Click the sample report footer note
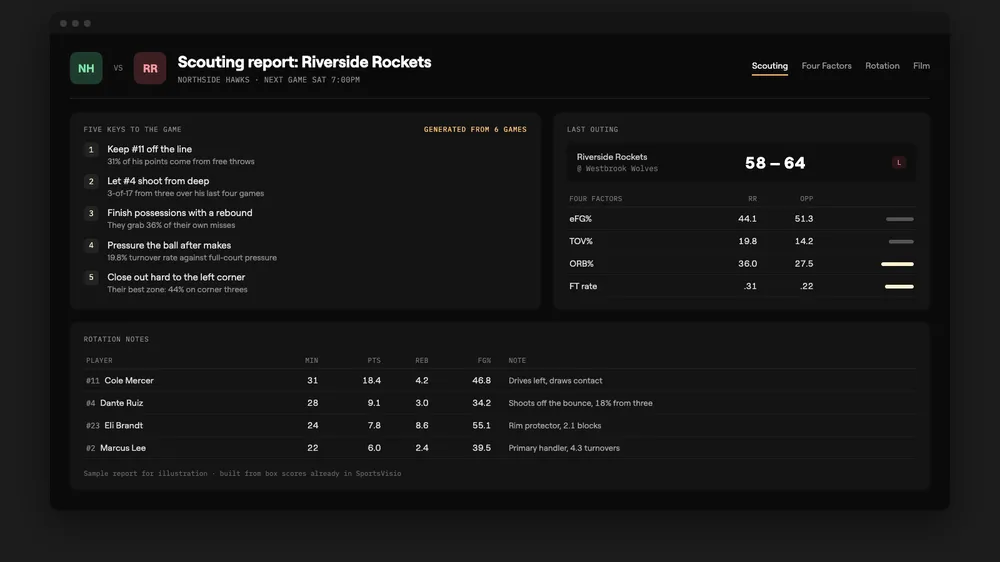The height and width of the screenshot is (562, 1000). pos(242,473)
